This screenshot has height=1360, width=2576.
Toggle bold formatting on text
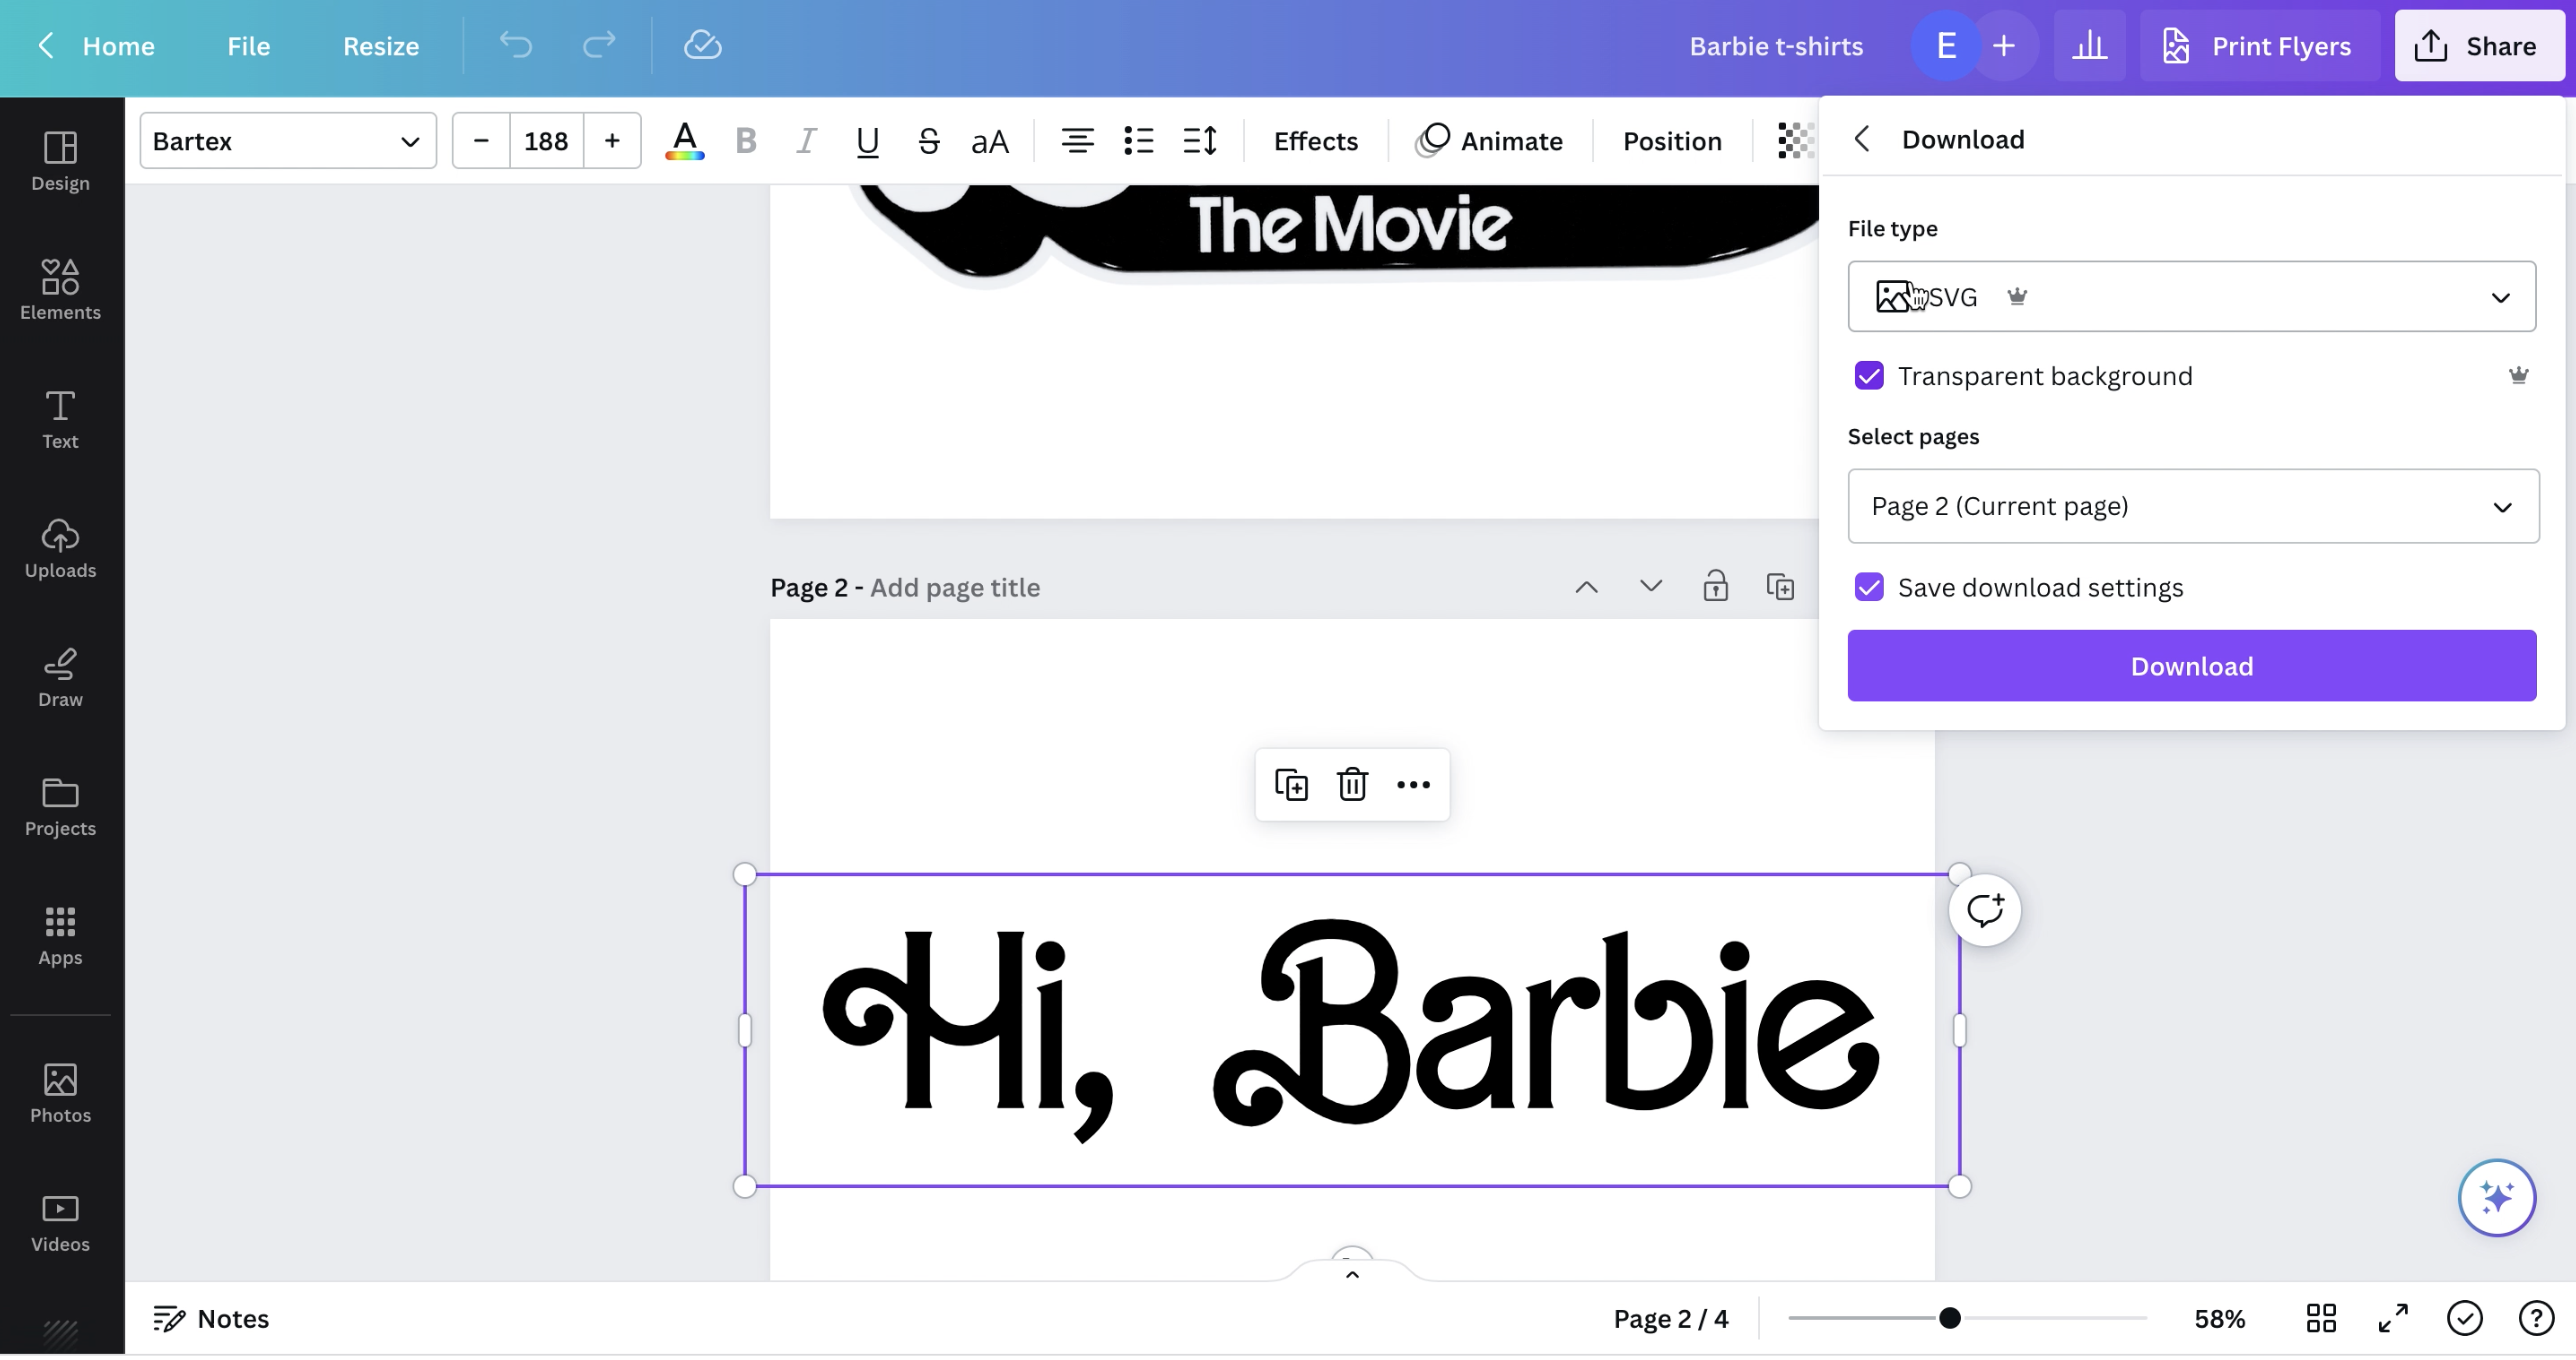744,140
